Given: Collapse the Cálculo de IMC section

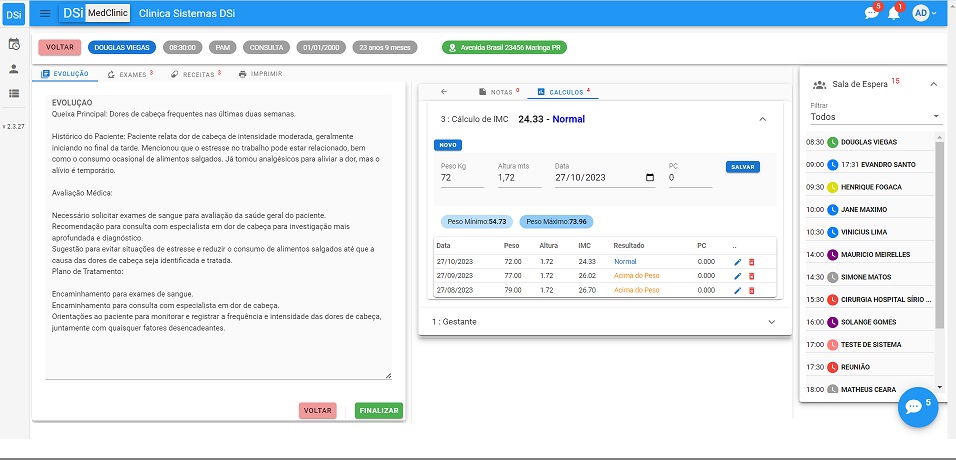Looking at the screenshot, I should 762,119.
